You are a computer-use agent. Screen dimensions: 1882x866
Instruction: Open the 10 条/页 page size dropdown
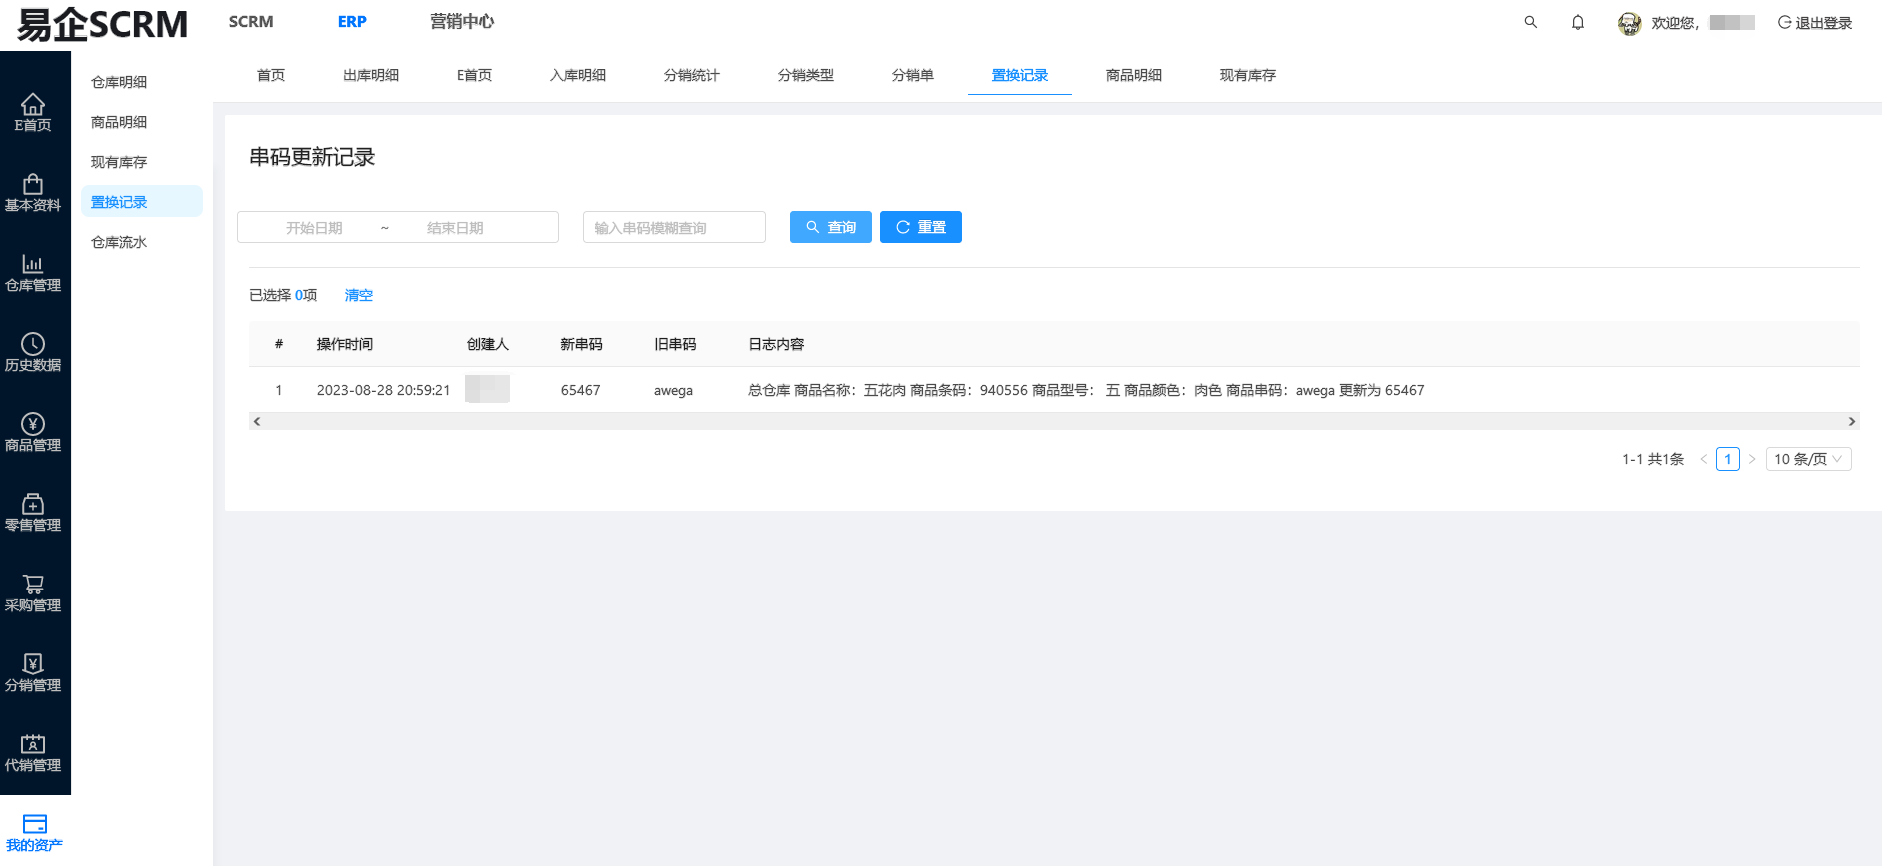[1809, 459]
